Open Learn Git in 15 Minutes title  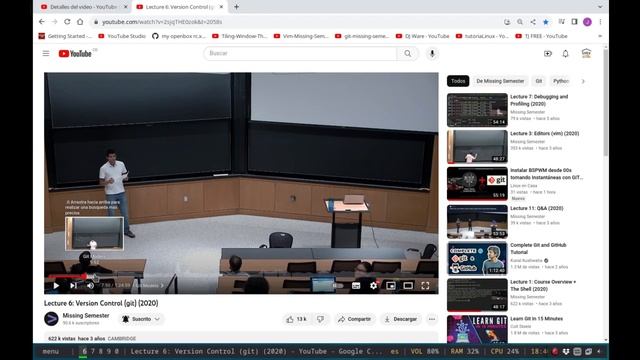pyautogui.click(x=536, y=319)
